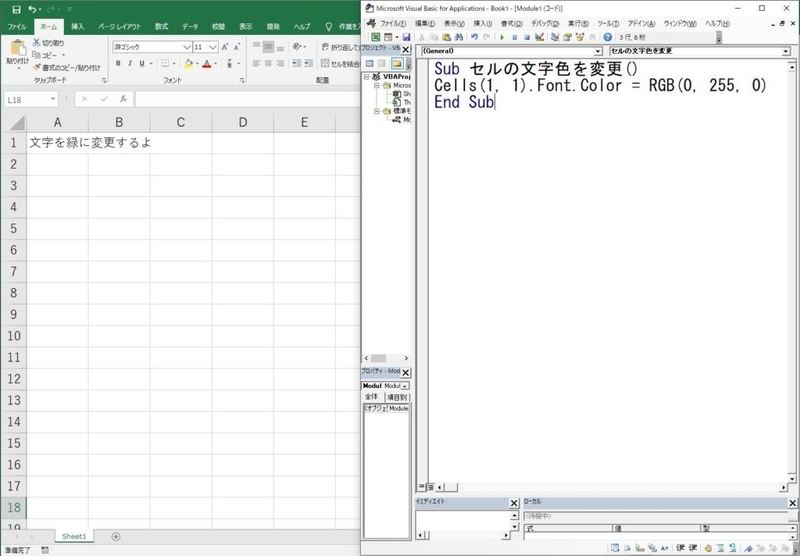
Task: Collapse the standard modules folder node
Action: pyautogui.click(x=377, y=111)
